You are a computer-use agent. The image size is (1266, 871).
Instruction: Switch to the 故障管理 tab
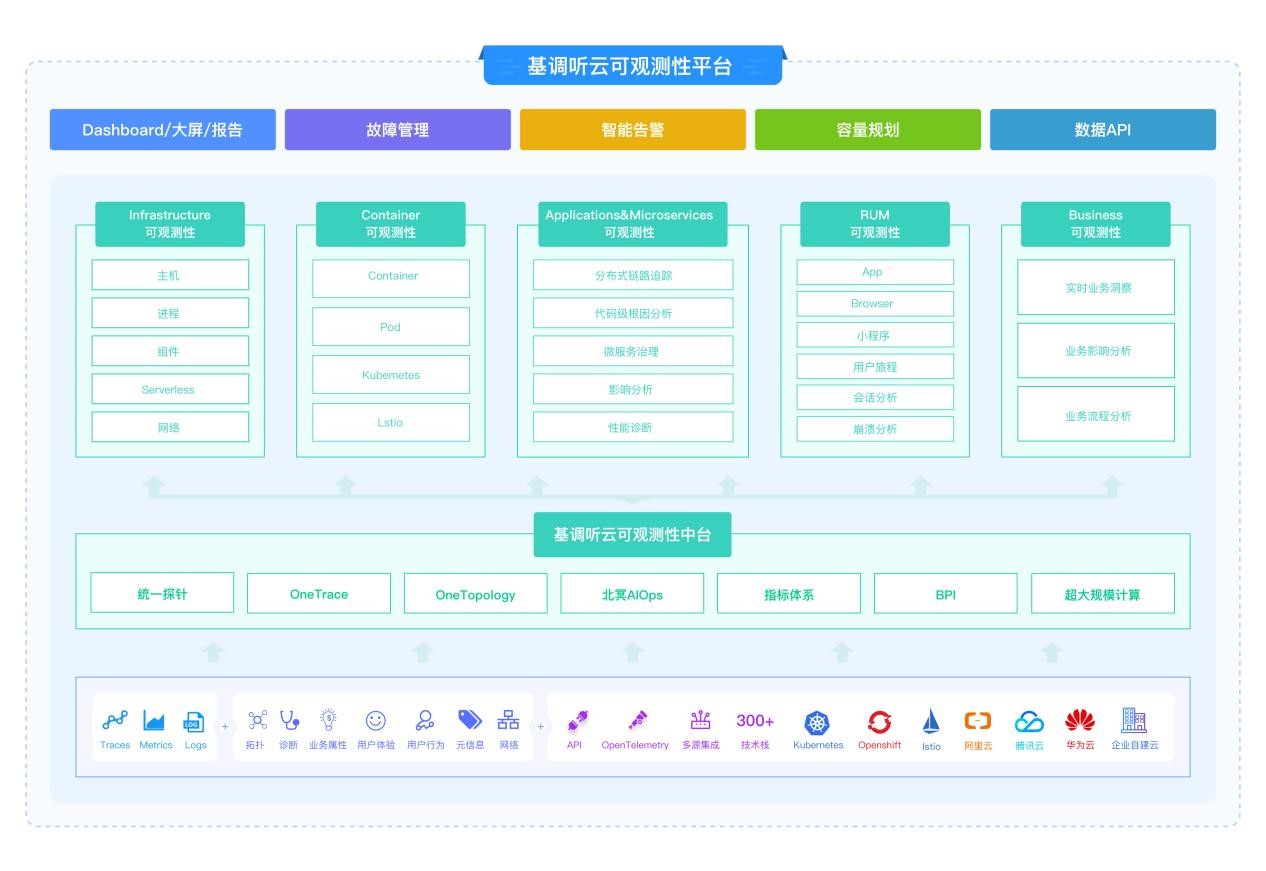pyautogui.click(x=397, y=130)
